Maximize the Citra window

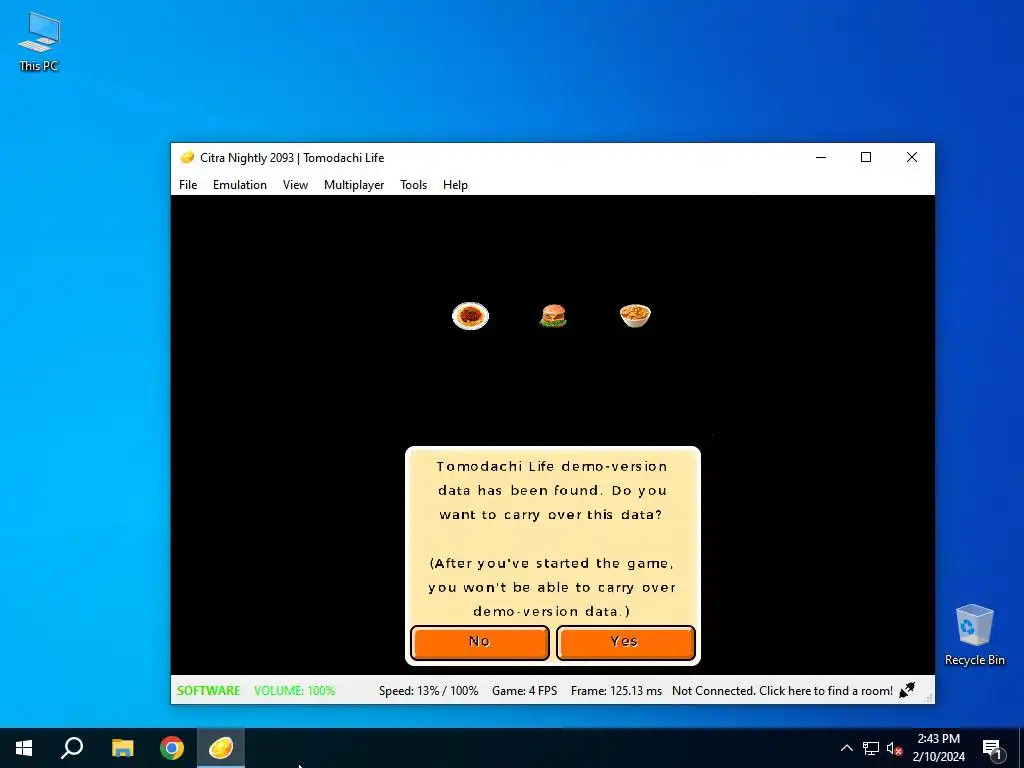866,157
